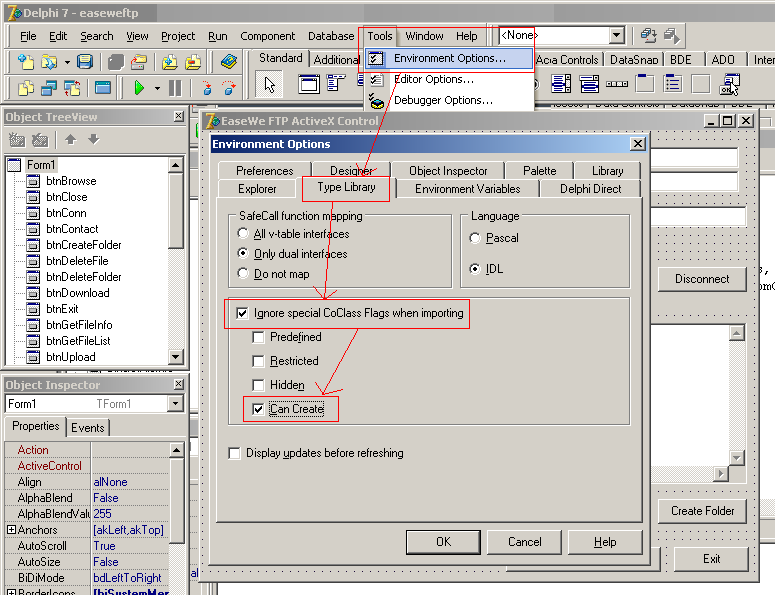Select the MainMenu palette component
This screenshot has width=775, height=595.
click(x=336, y=83)
